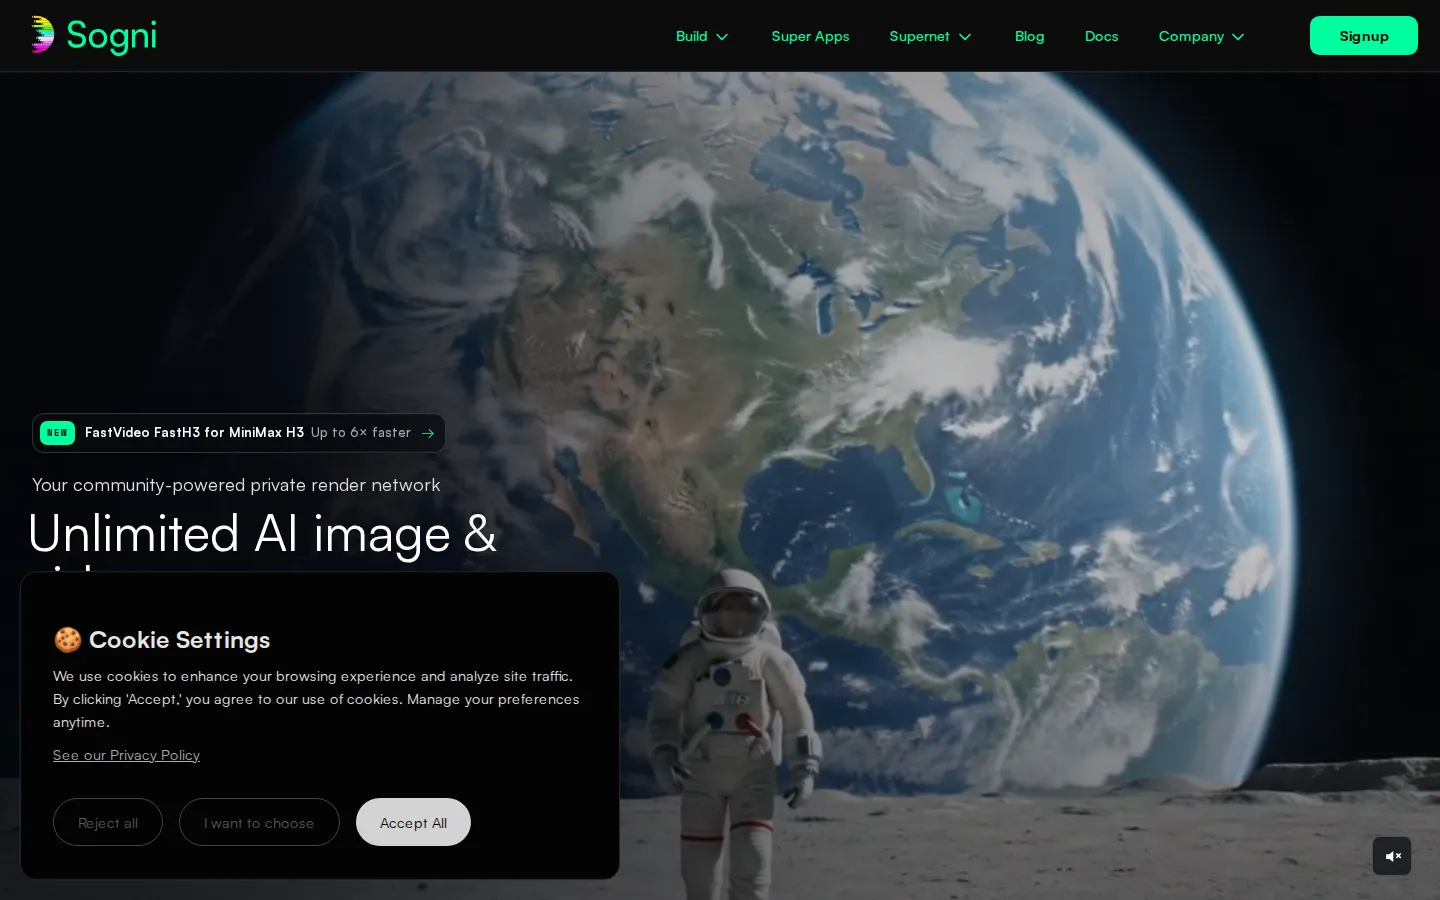Expand the Supernet dropdown
This screenshot has width=1440, height=900.
pos(930,36)
